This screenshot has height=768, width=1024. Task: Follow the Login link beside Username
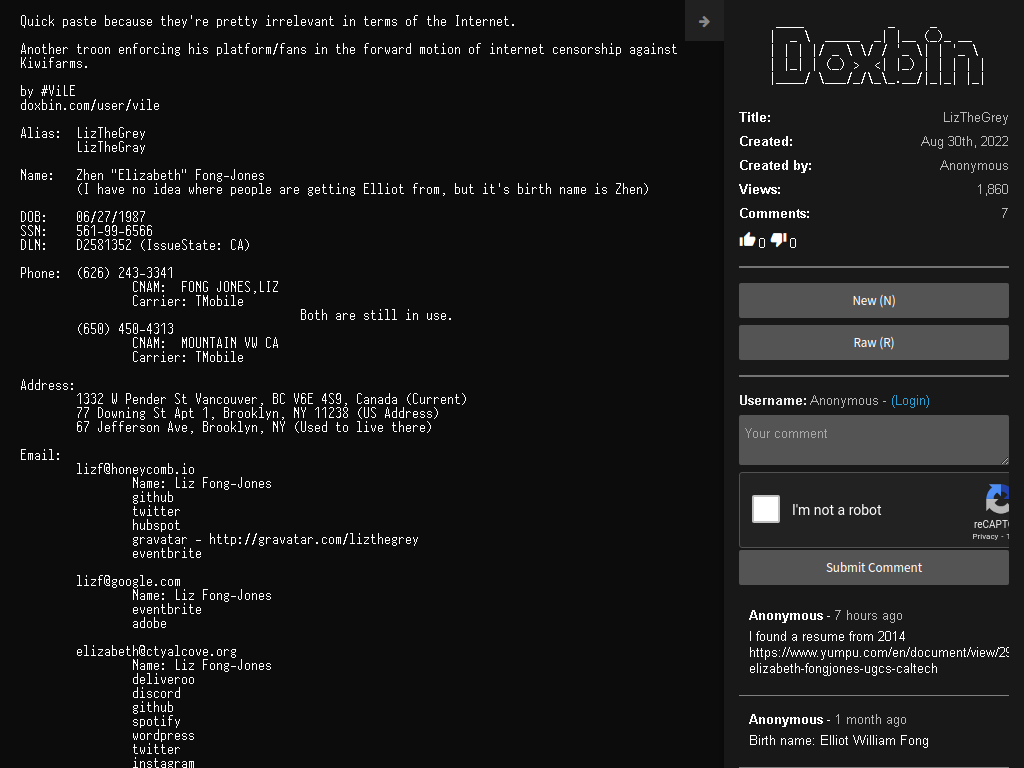coord(910,400)
